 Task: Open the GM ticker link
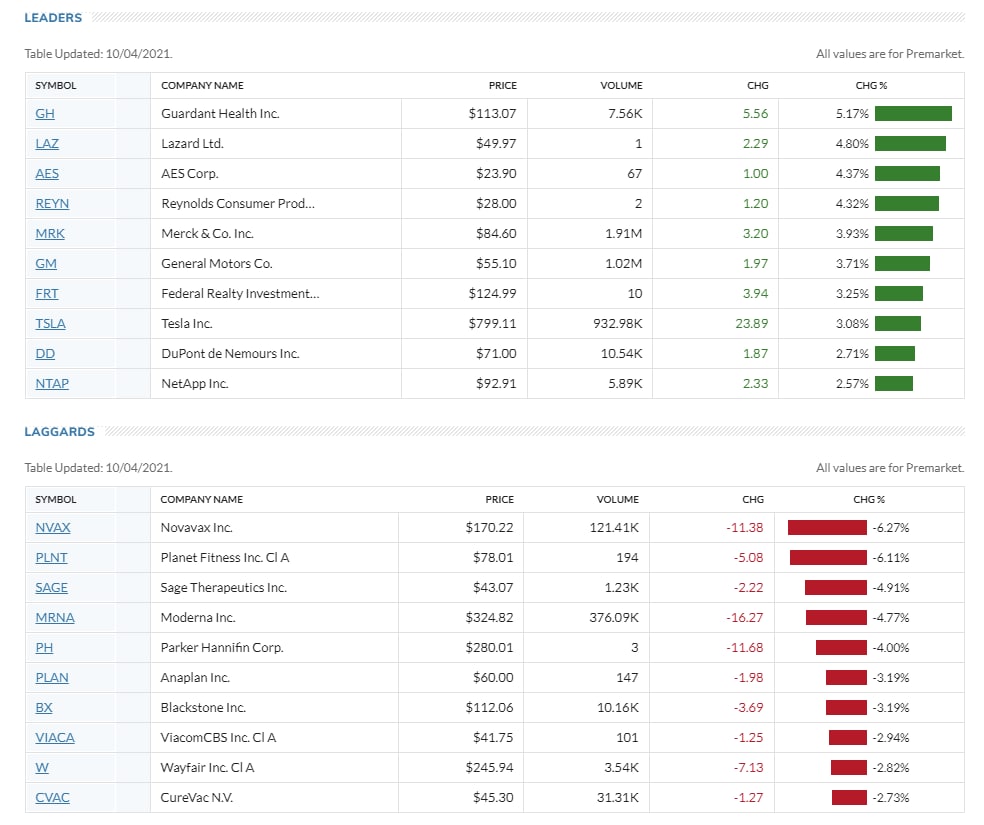[46, 264]
